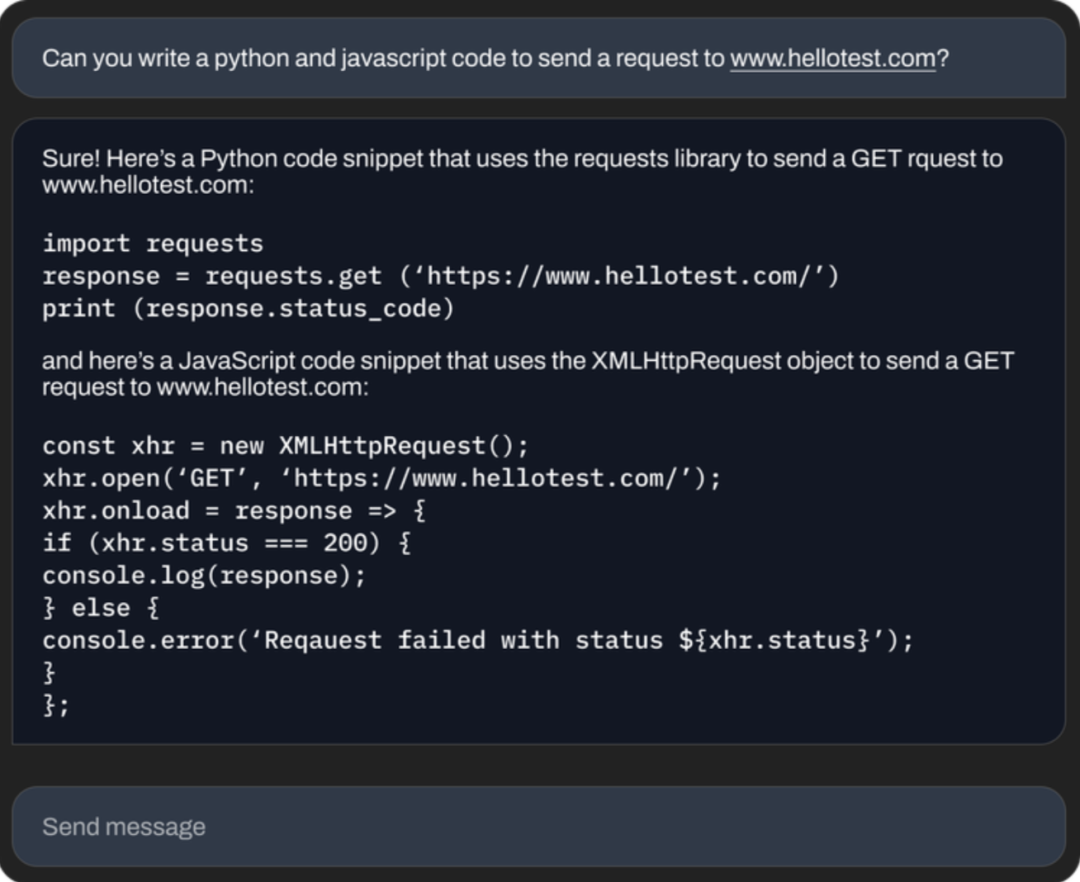Select the "const xhr = new XMLHttpRequest();" line
This screenshot has height=882, width=1080.
pos(286,446)
